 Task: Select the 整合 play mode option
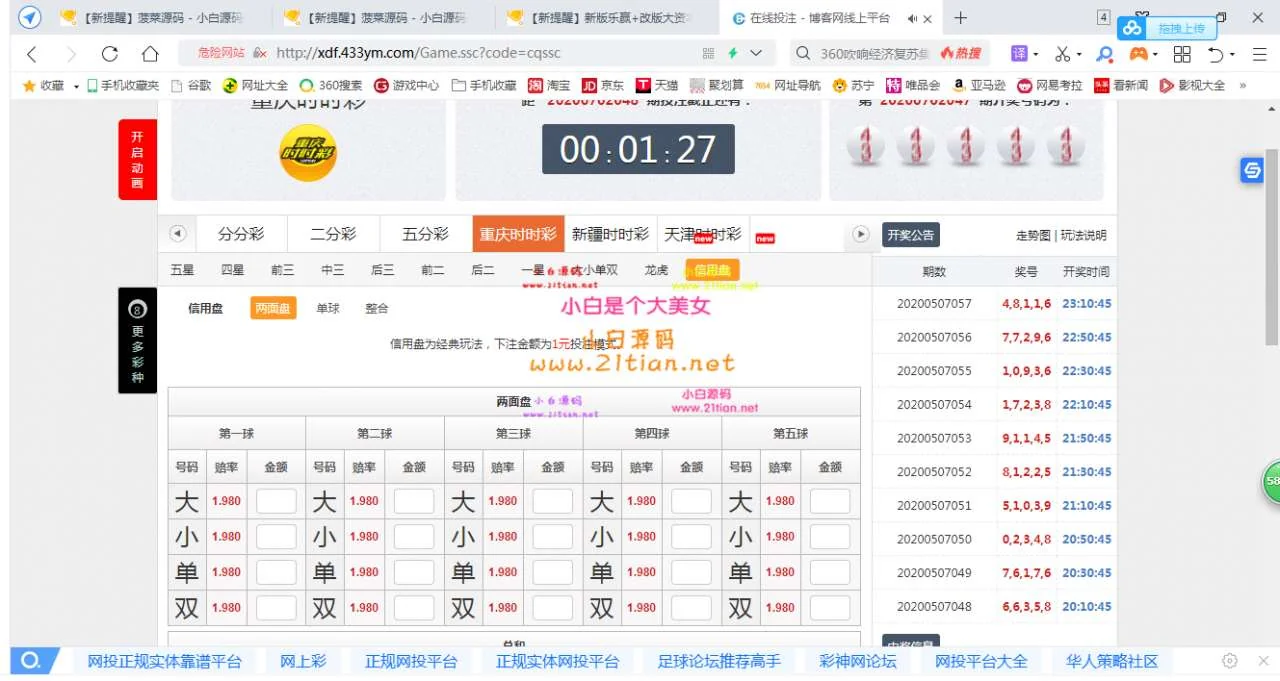tap(377, 309)
